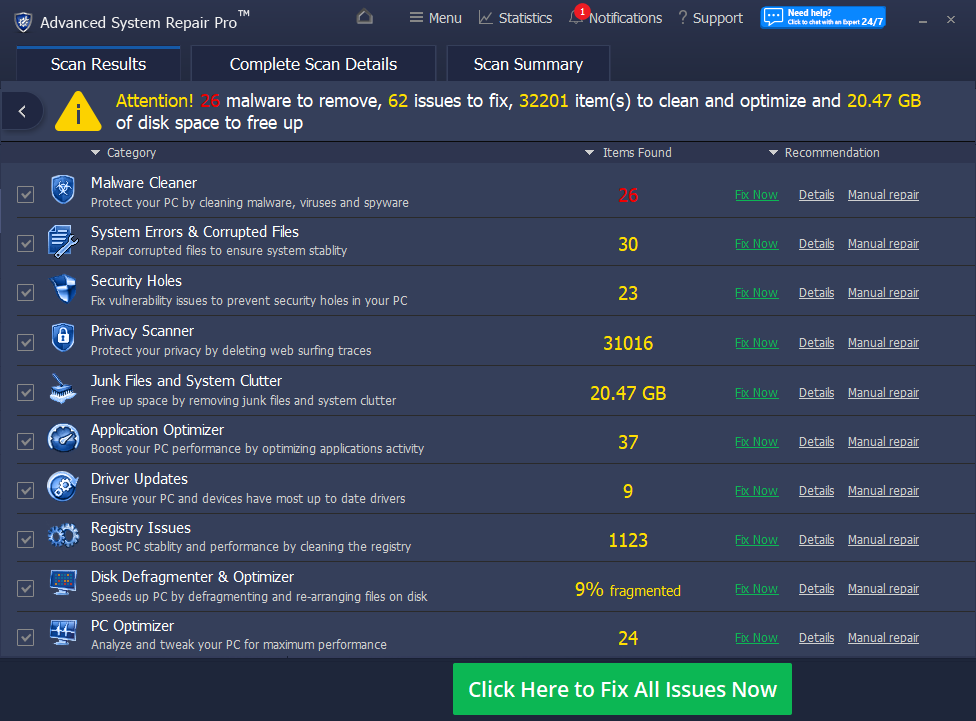
Task: Click Fix Now for Registry Issues
Action: (756, 539)
